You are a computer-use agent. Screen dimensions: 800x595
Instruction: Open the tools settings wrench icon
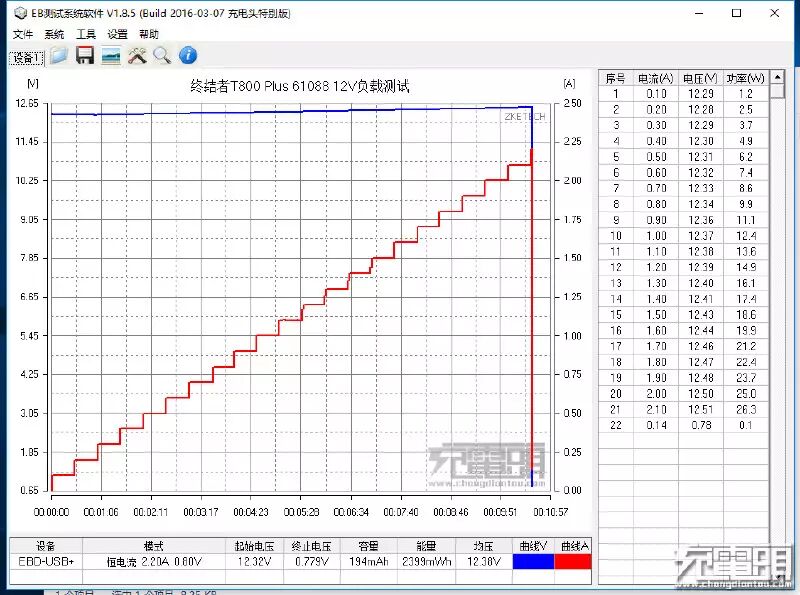(x=137, y=56)
